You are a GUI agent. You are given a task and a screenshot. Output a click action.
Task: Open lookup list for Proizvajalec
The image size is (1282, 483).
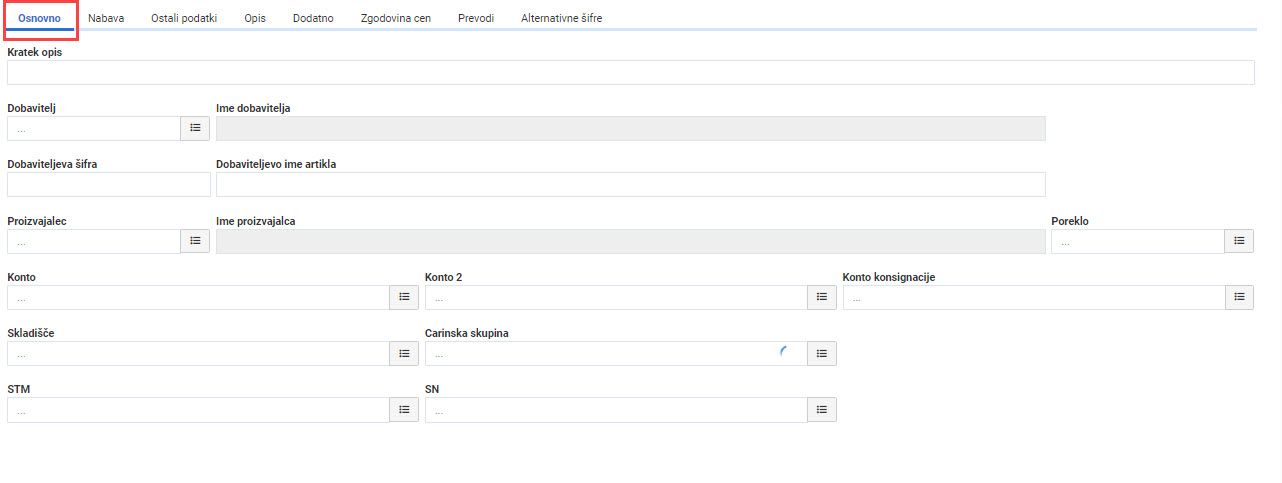(x=195, y=241)
